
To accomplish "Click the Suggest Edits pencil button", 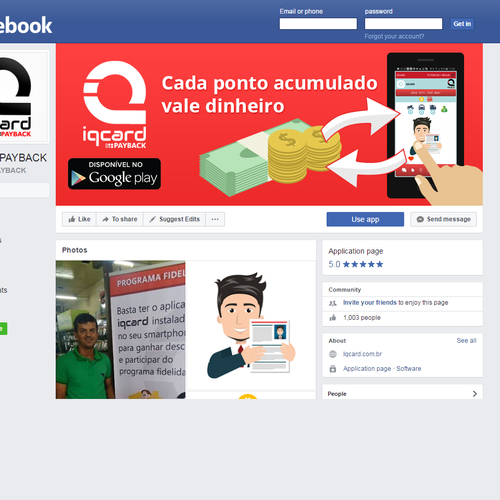I will click(x=174, y=219).
